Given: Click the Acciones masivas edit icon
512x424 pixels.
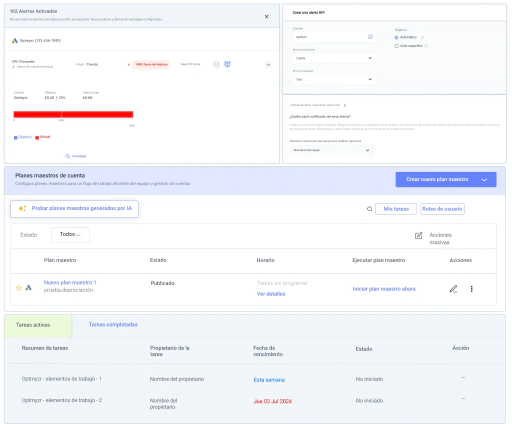Looking at the screenshot, I should [418, 235].
